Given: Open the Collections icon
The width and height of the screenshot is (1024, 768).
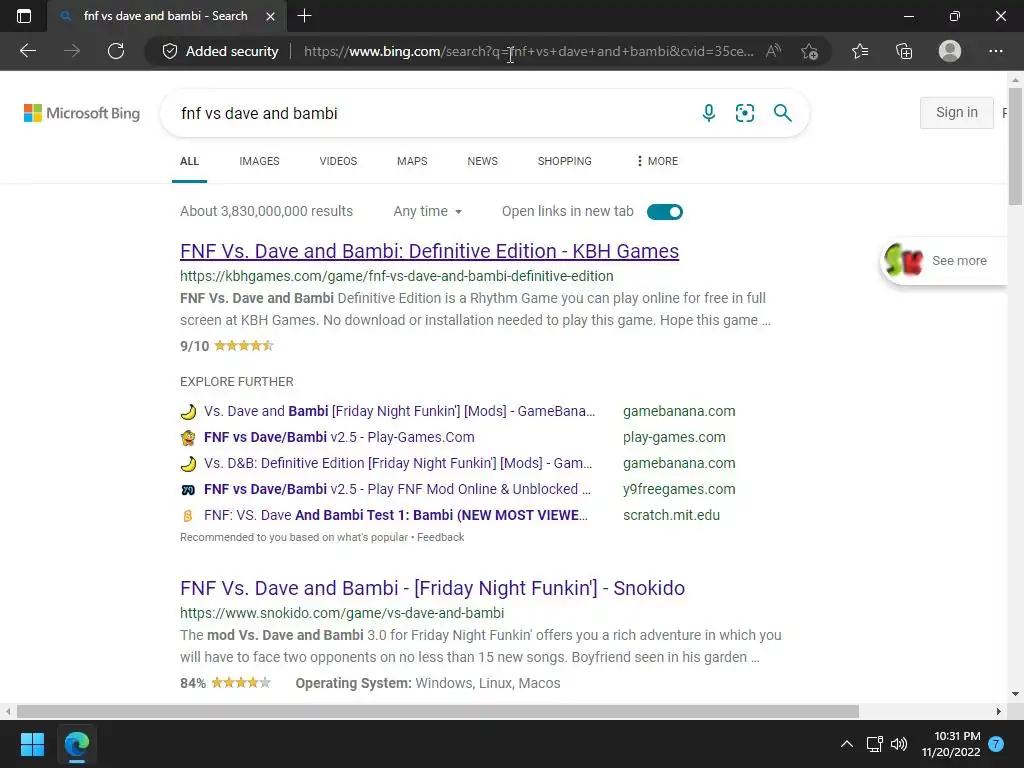Looking at the screenshot, I should [x=904, y=51].
